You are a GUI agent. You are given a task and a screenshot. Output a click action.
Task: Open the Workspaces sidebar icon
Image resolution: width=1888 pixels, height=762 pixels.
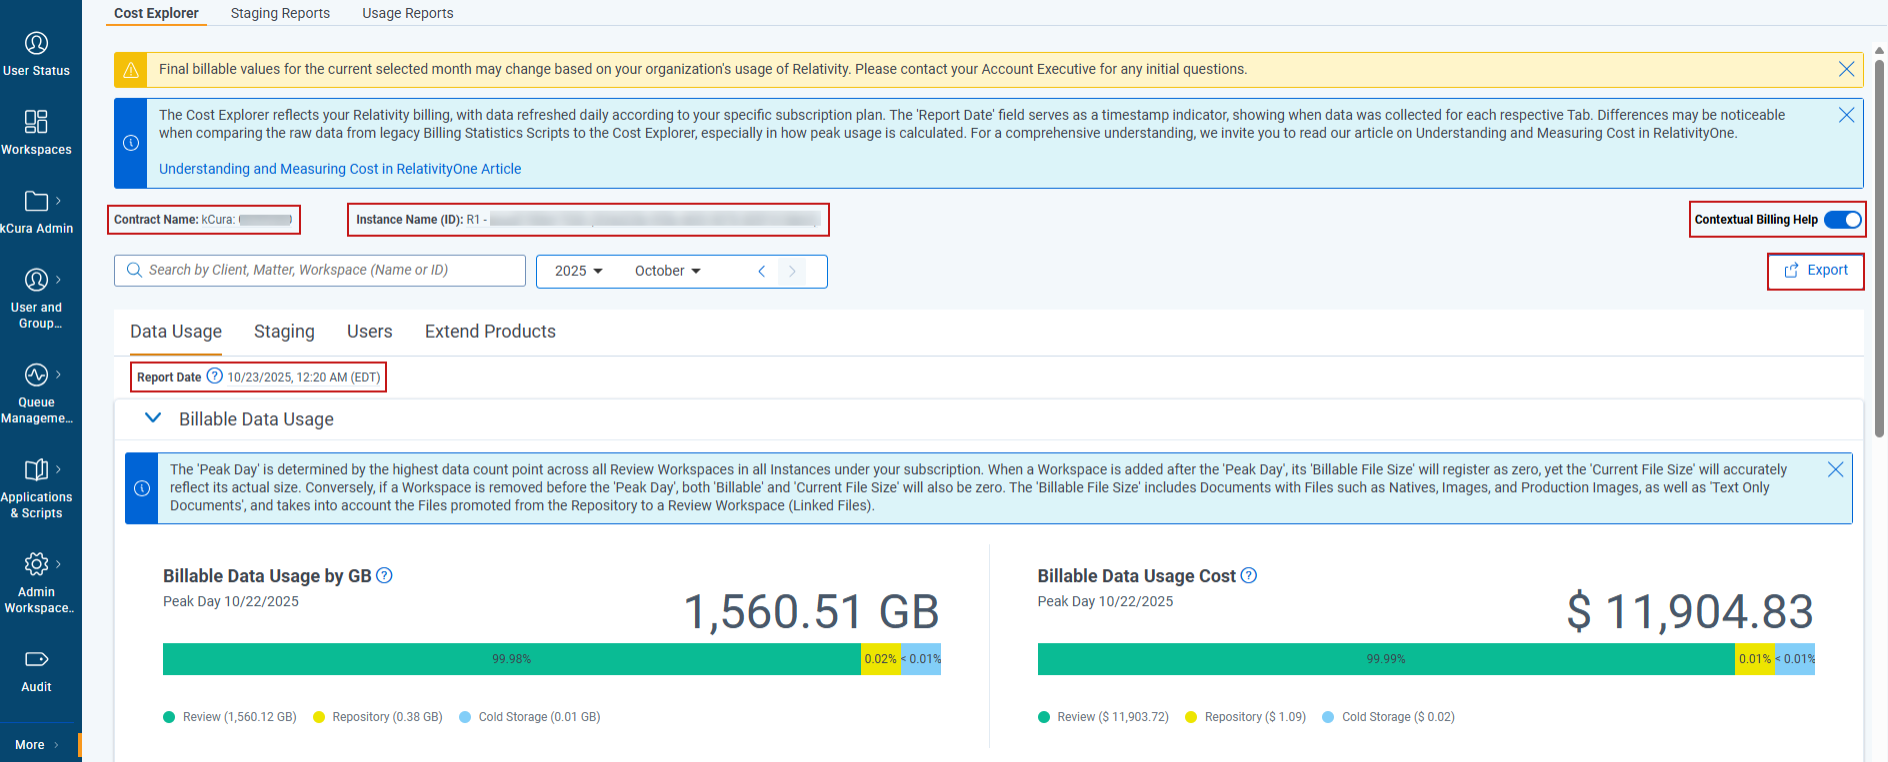click(36, 122)
